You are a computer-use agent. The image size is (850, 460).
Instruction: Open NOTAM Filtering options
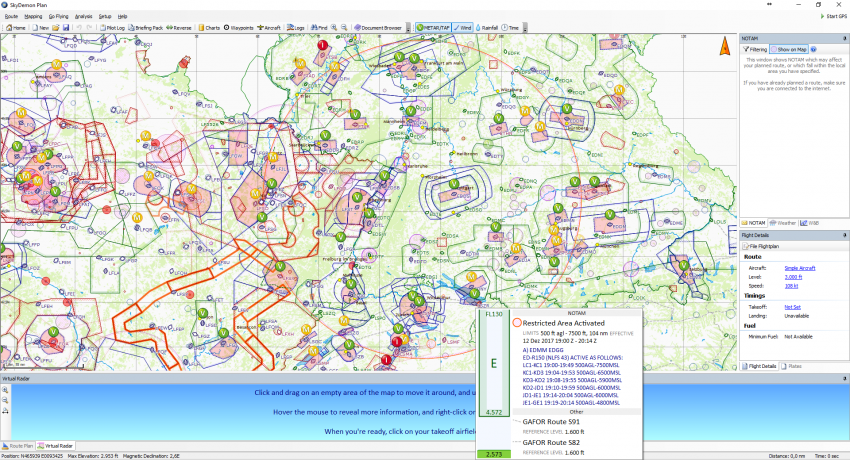(755, 49)
